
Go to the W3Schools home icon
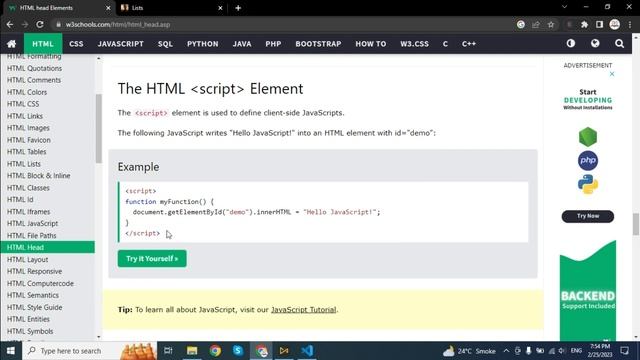11,44
